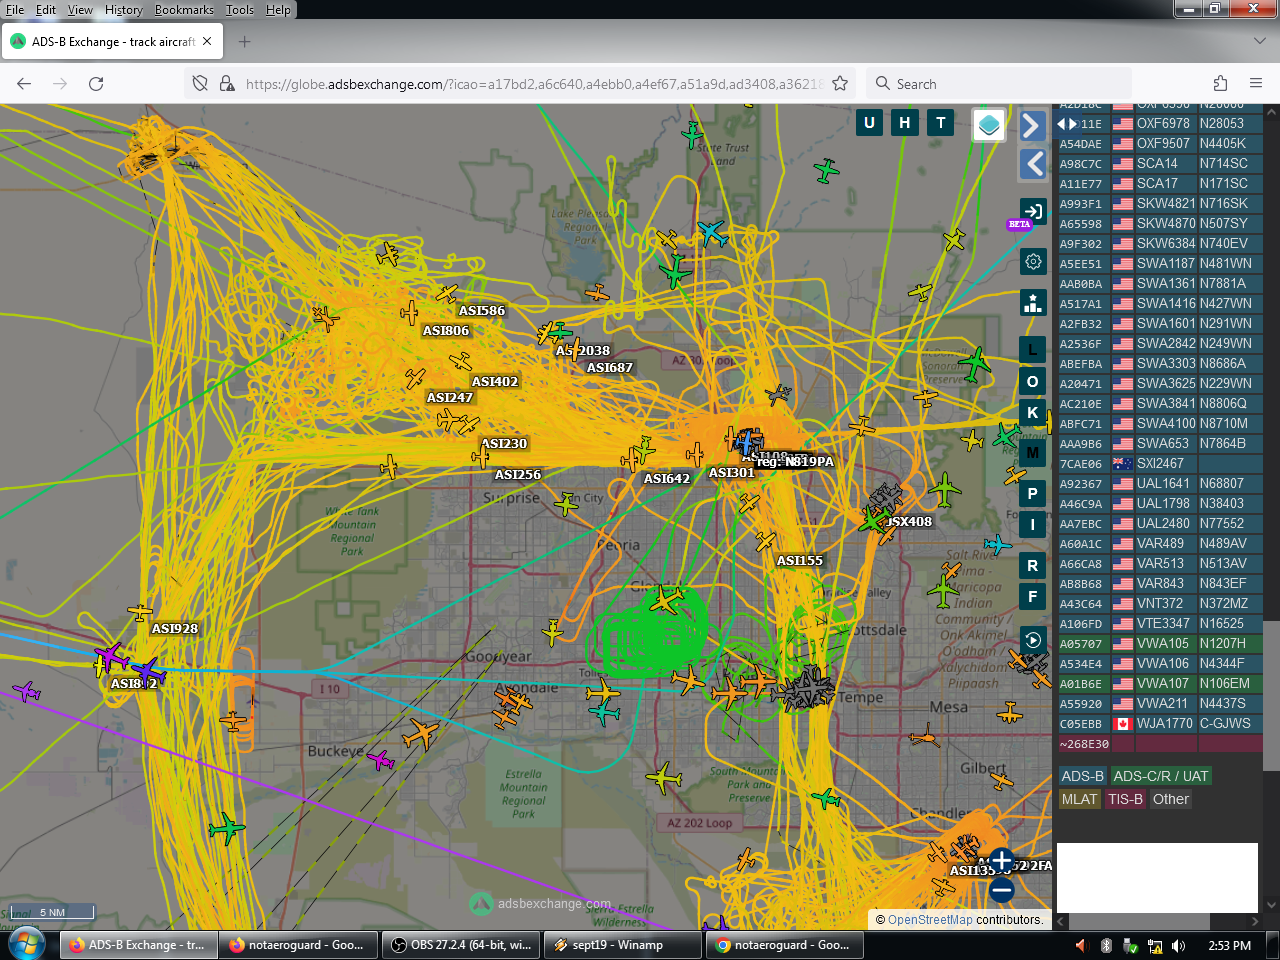The height and width of the screenshot is (960, 1280).
Task: Select the SWA1187 N481WN table row
Action: pos(1160,264)
